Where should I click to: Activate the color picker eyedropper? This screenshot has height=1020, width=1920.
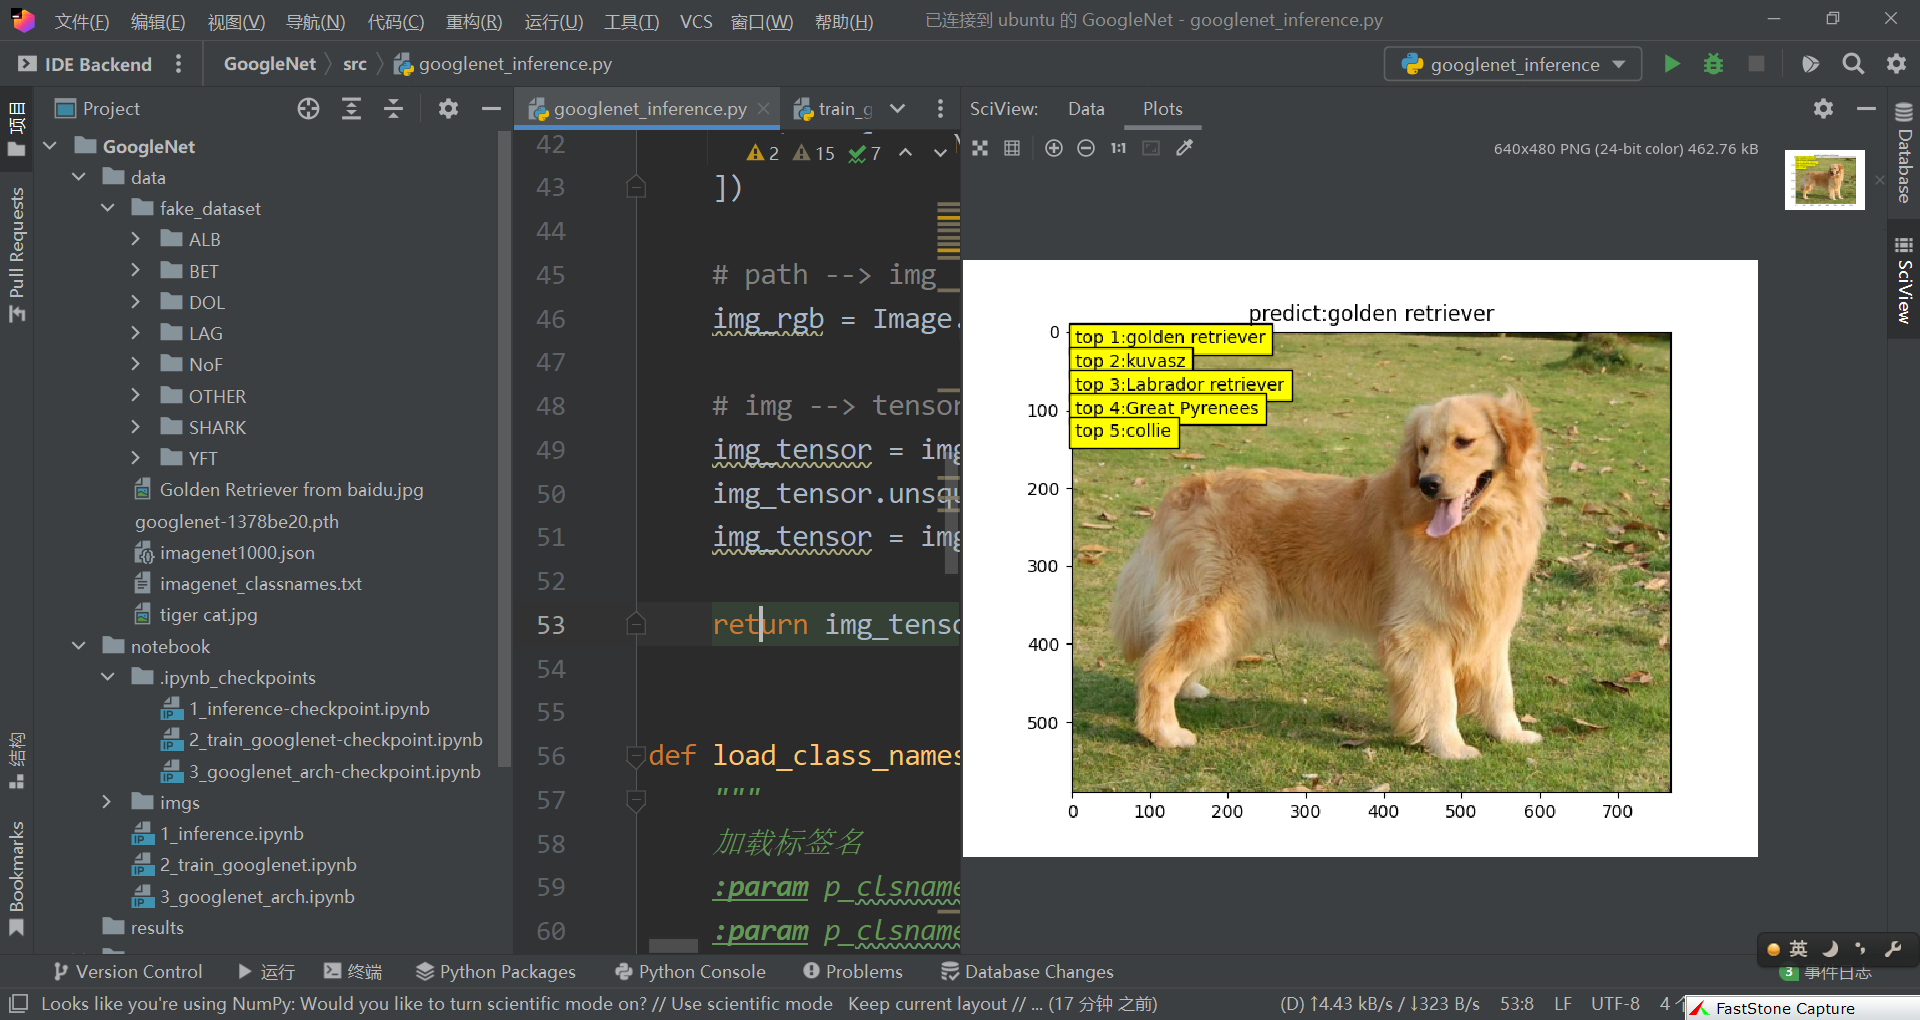pos(1184,148)
